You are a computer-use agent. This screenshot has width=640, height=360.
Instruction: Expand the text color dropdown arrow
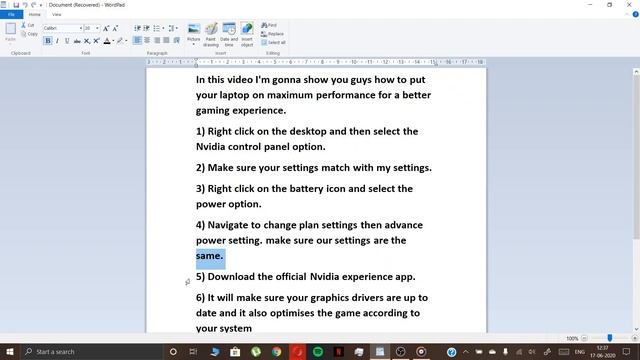pyautogui.click(x=113, y=41)
